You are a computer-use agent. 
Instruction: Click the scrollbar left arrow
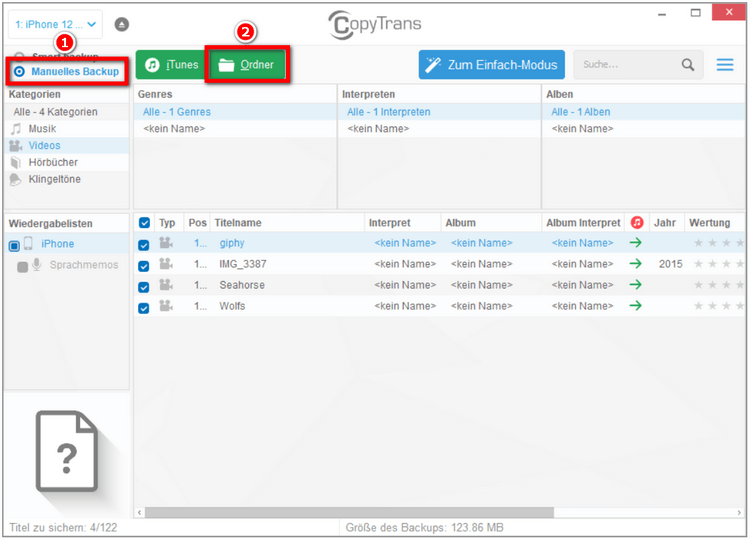[139, 513]
